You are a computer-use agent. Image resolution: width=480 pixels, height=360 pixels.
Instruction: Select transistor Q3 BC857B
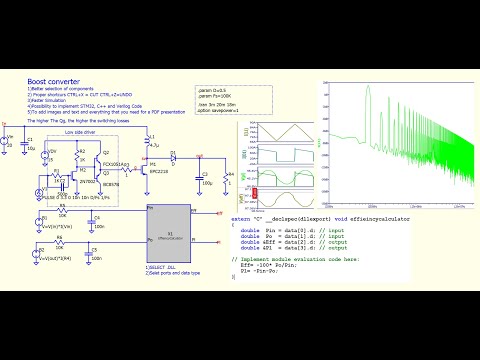tap(98, 175)
